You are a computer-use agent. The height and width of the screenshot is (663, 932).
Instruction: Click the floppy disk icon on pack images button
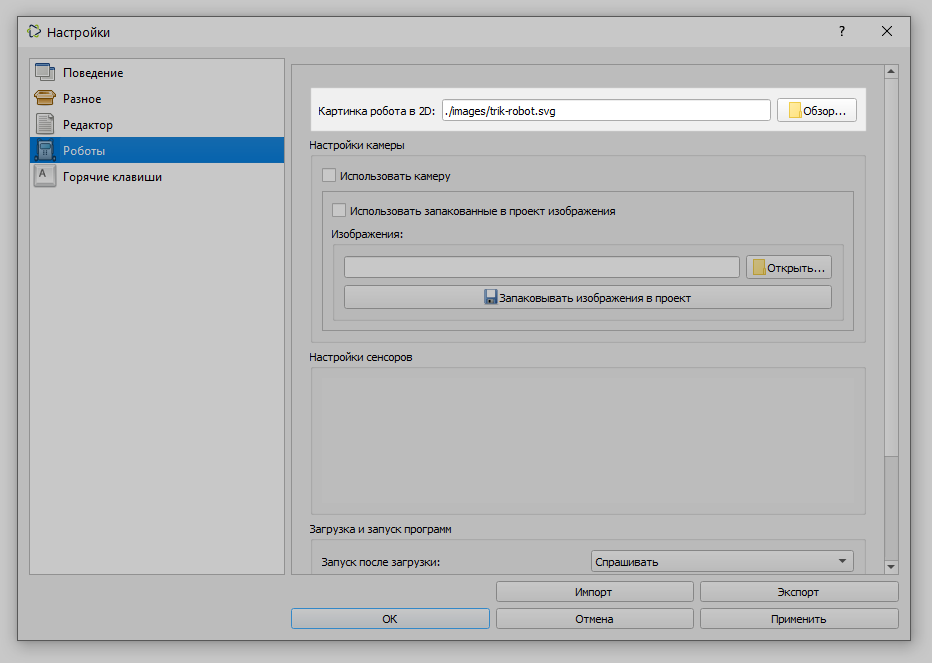coord(490,297)
